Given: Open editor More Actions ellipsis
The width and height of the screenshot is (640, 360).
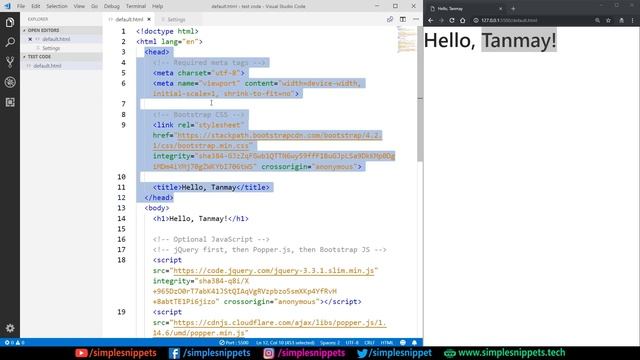Looking at the screenshot, I should point(416,19).
